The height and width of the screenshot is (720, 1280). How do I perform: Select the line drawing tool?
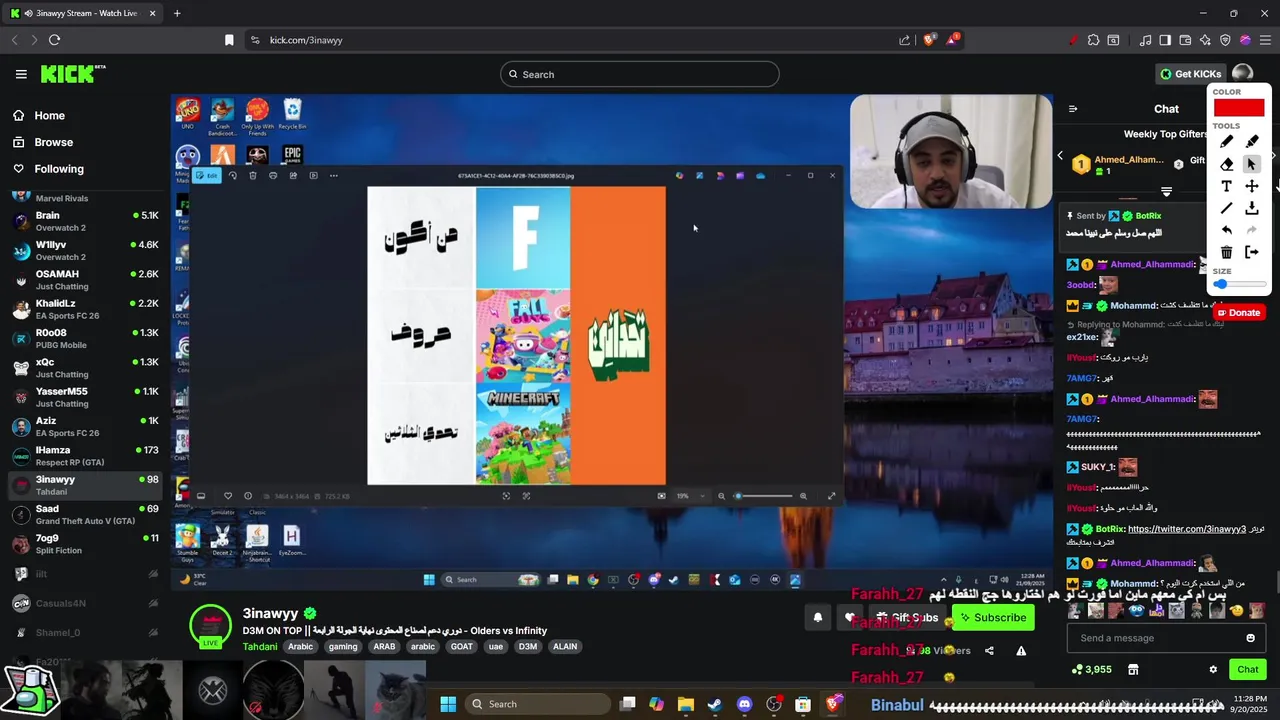point(1226,208)
